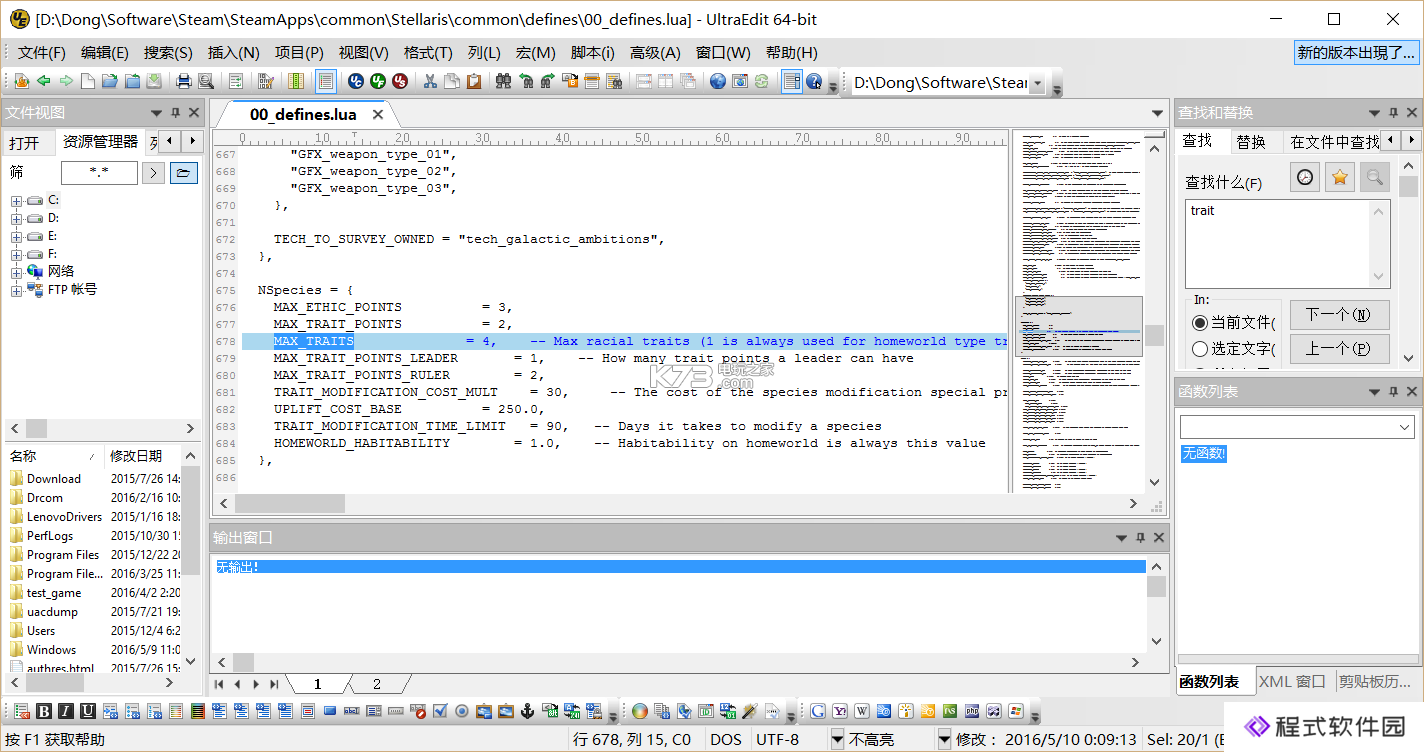Click the Italic I icon in bottom toolbar
The height and width of the screenshot is (752, 1424).
point(66,711)
